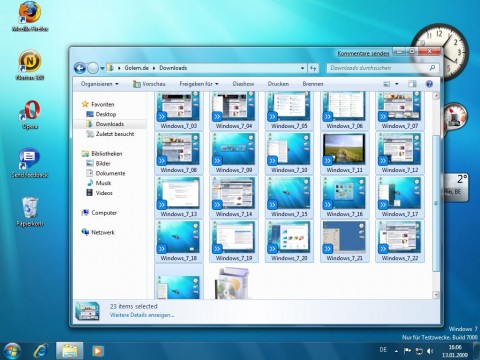This screenshot has height=360, width=480.
Task: Select the Windows_7_03 thumbnail
Action: tap(179, 110)
